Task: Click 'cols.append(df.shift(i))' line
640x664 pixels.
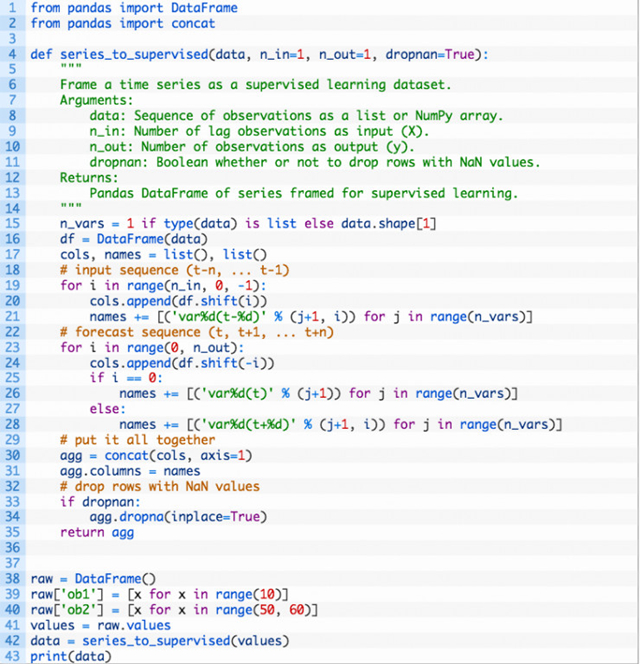Action: pyautogui.click(x=178, y=301)
